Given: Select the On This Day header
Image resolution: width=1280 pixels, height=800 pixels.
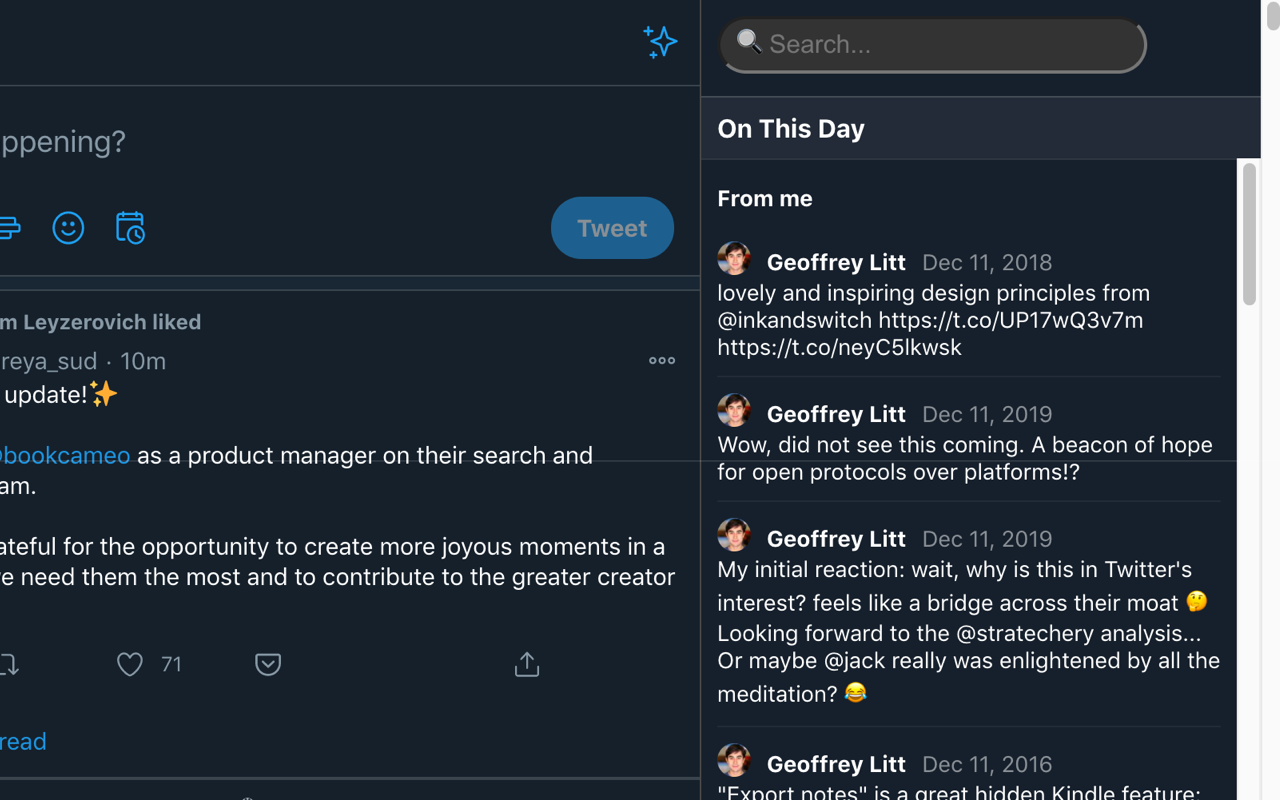Looking at the screenshot, I should 791,129.
